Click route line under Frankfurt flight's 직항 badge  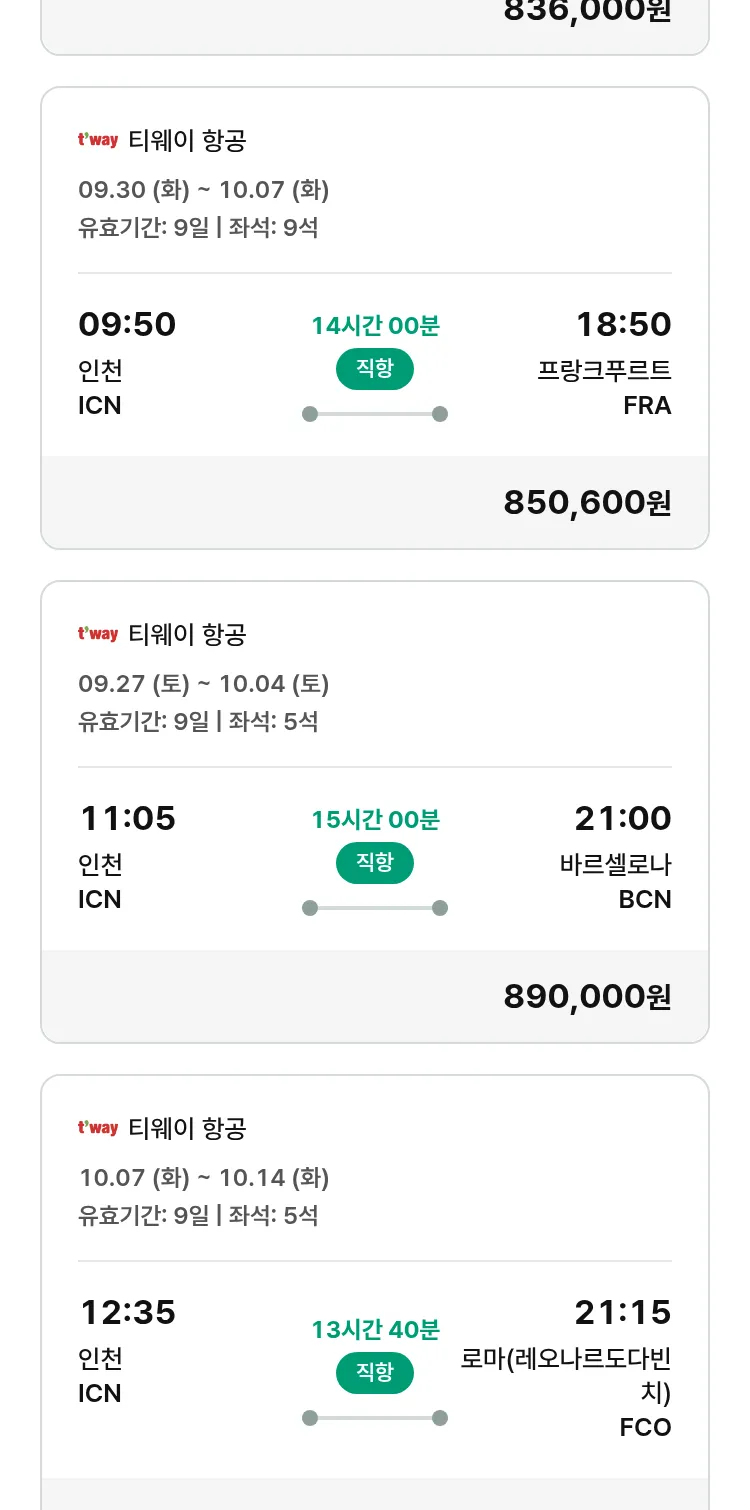375,414
